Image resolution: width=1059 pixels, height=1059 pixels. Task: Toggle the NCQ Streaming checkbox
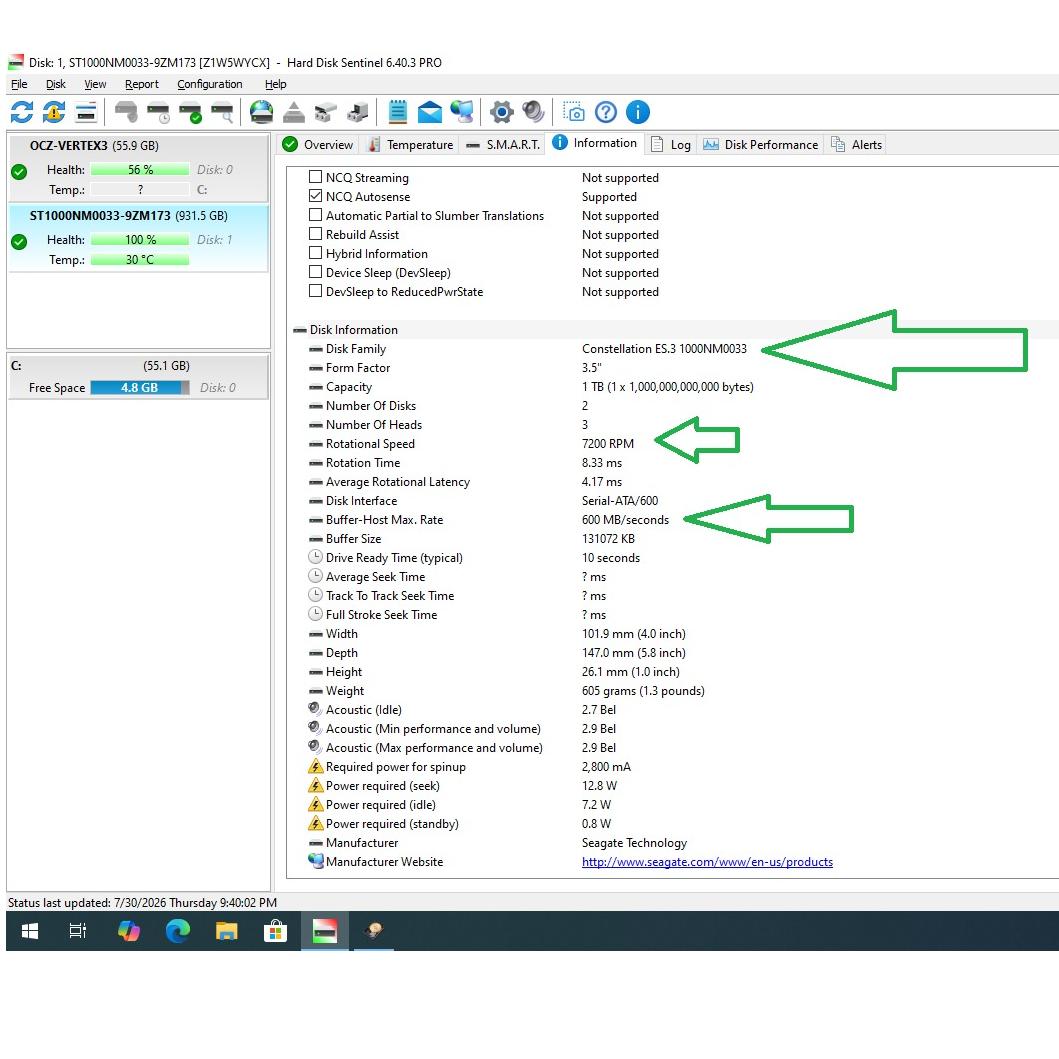click(315, 177)
